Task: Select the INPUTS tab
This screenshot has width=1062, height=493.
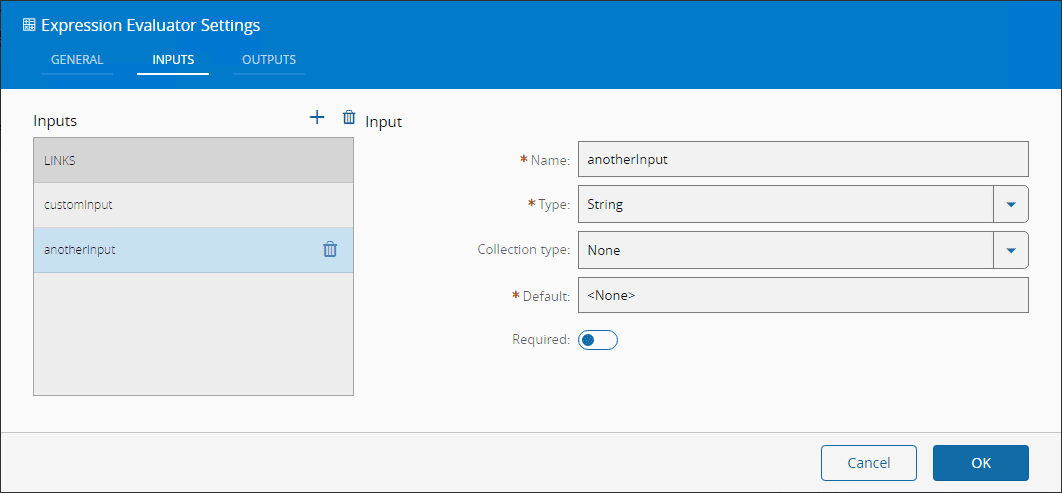Action: 173,60
